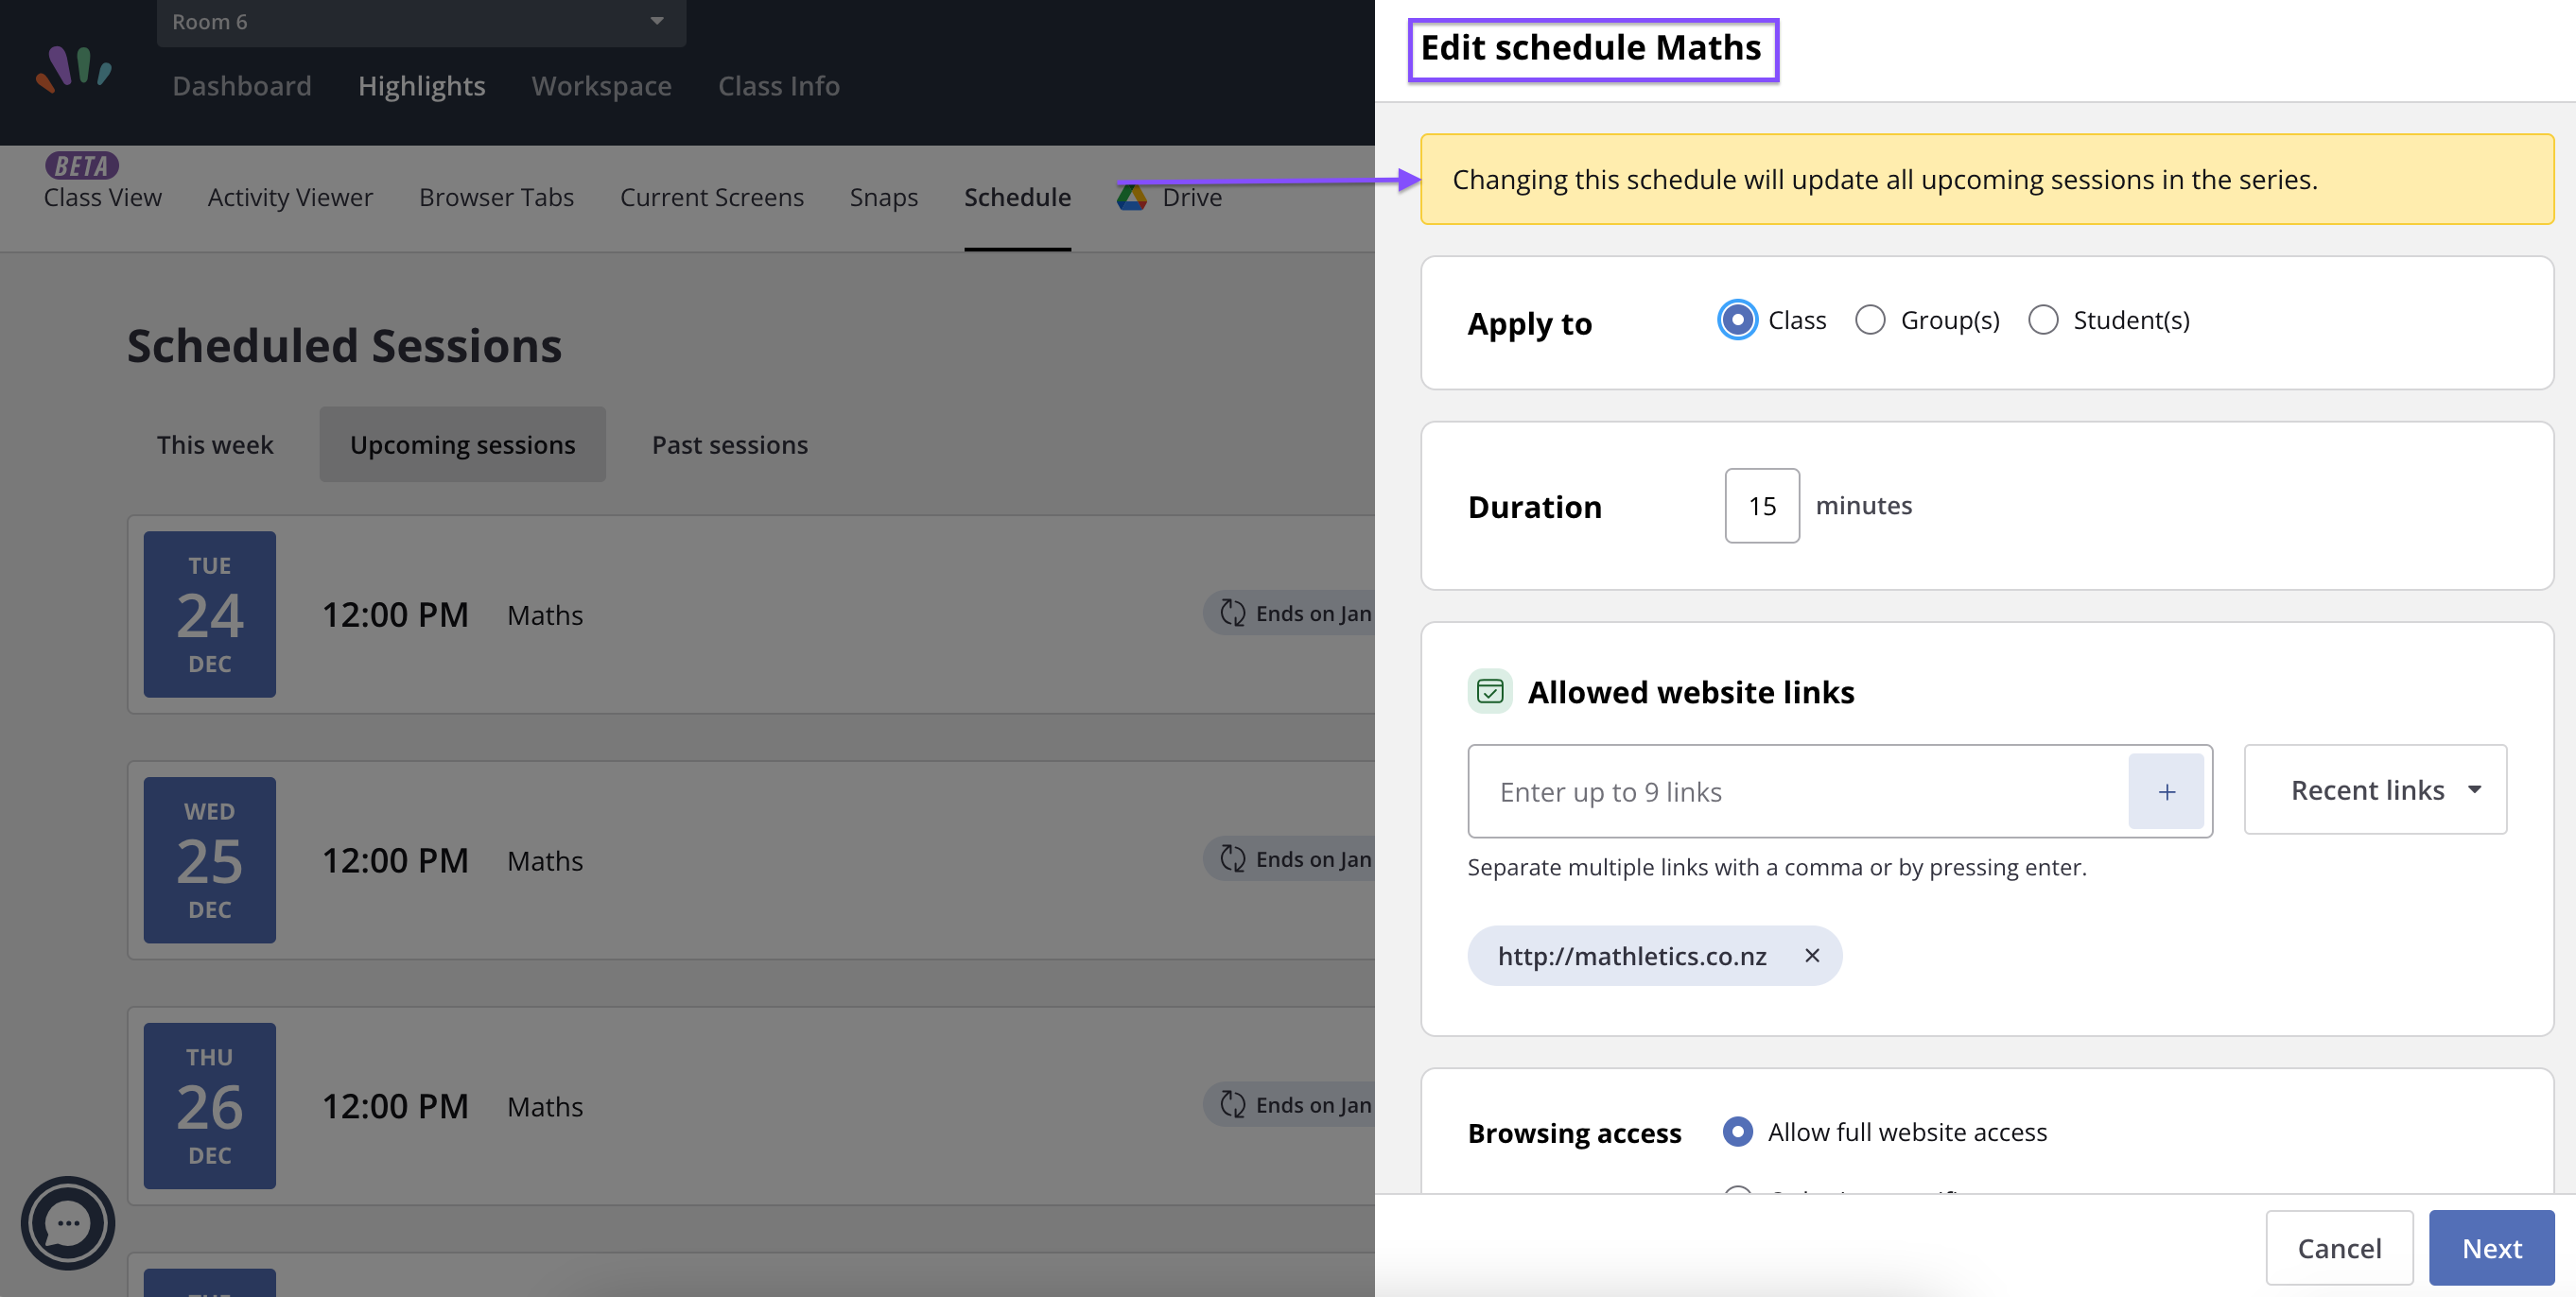Image resolution: width=2576 pixels, height=1297 pixels.
Task: Click the yellow series update warning banner
Action: click(x=1987, y=179)
